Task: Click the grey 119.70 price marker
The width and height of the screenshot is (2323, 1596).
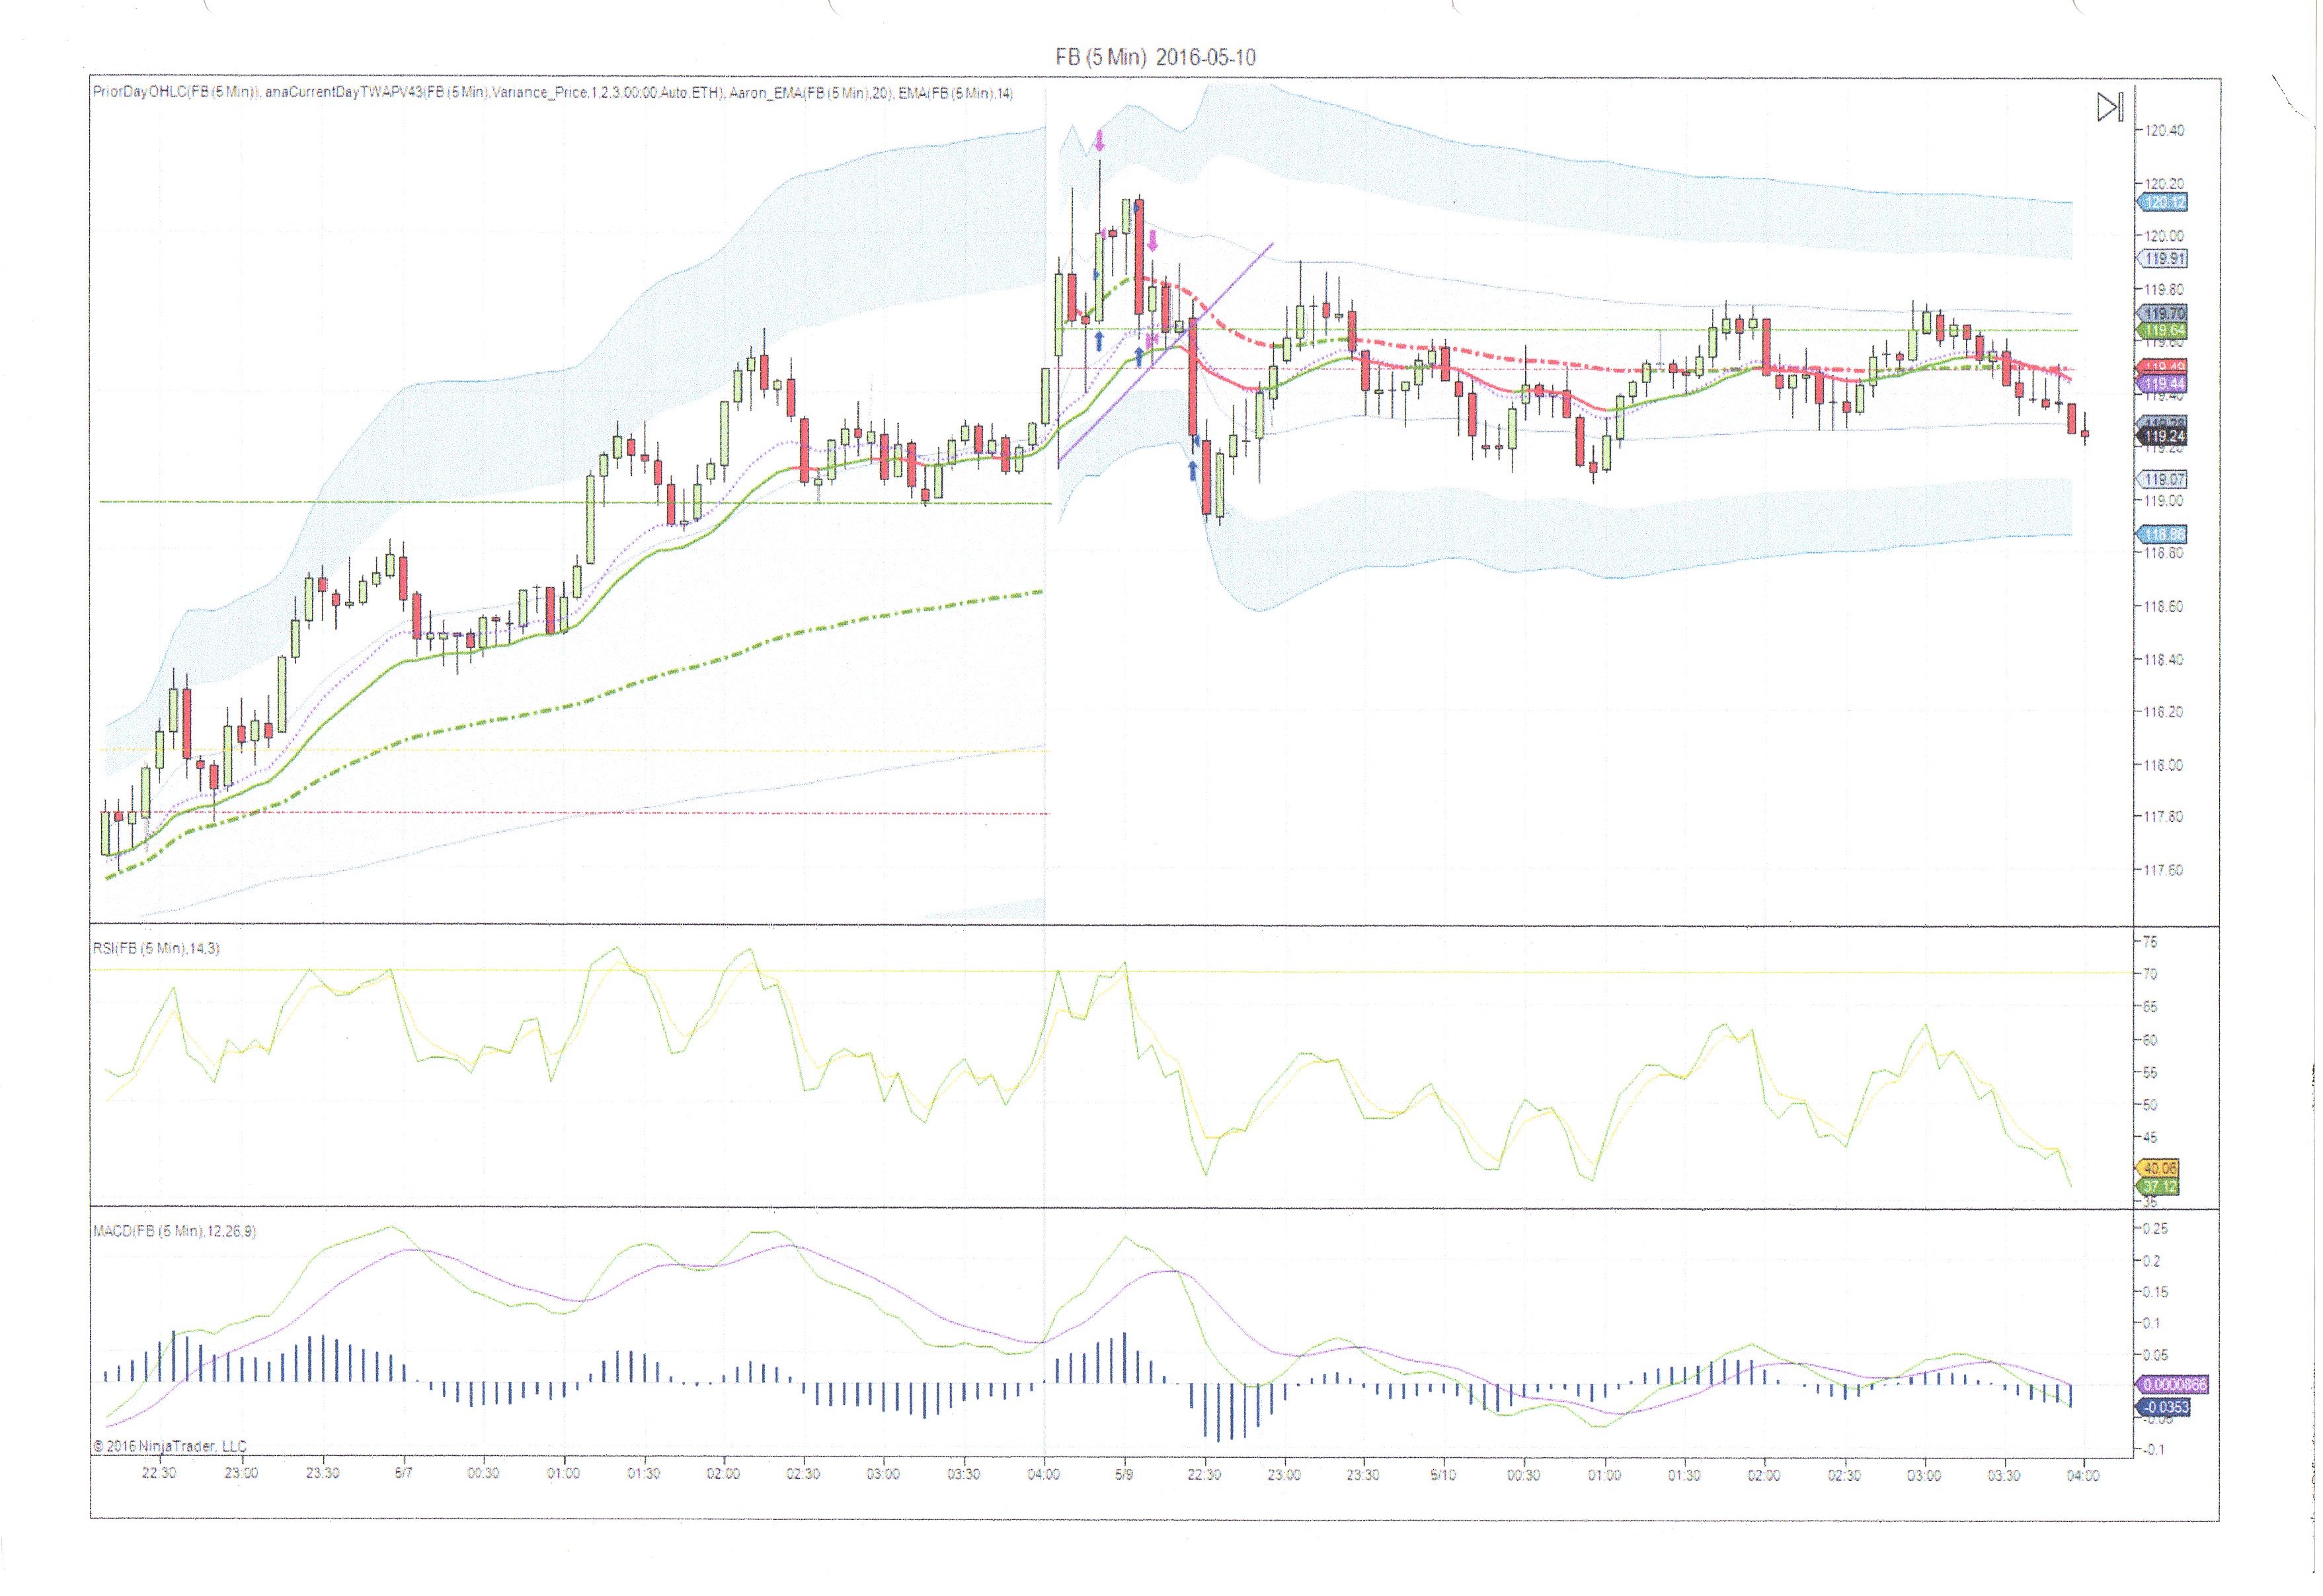Action: [2162, 313]
